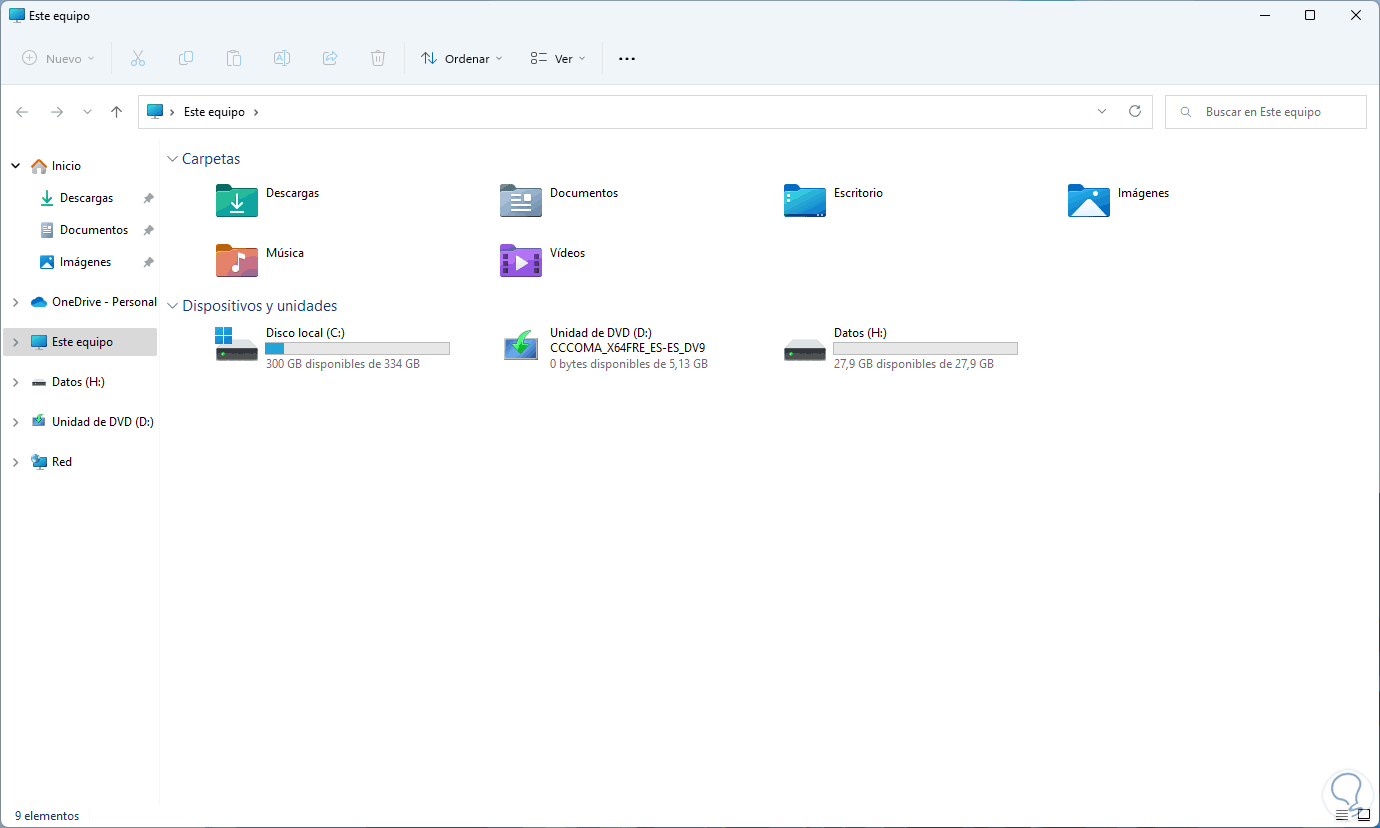This screenshot has height=828, width=1380.
Task: Click the chevron after Este equipo in address bar
Action: pyautogui.click(x=256, y=112)
